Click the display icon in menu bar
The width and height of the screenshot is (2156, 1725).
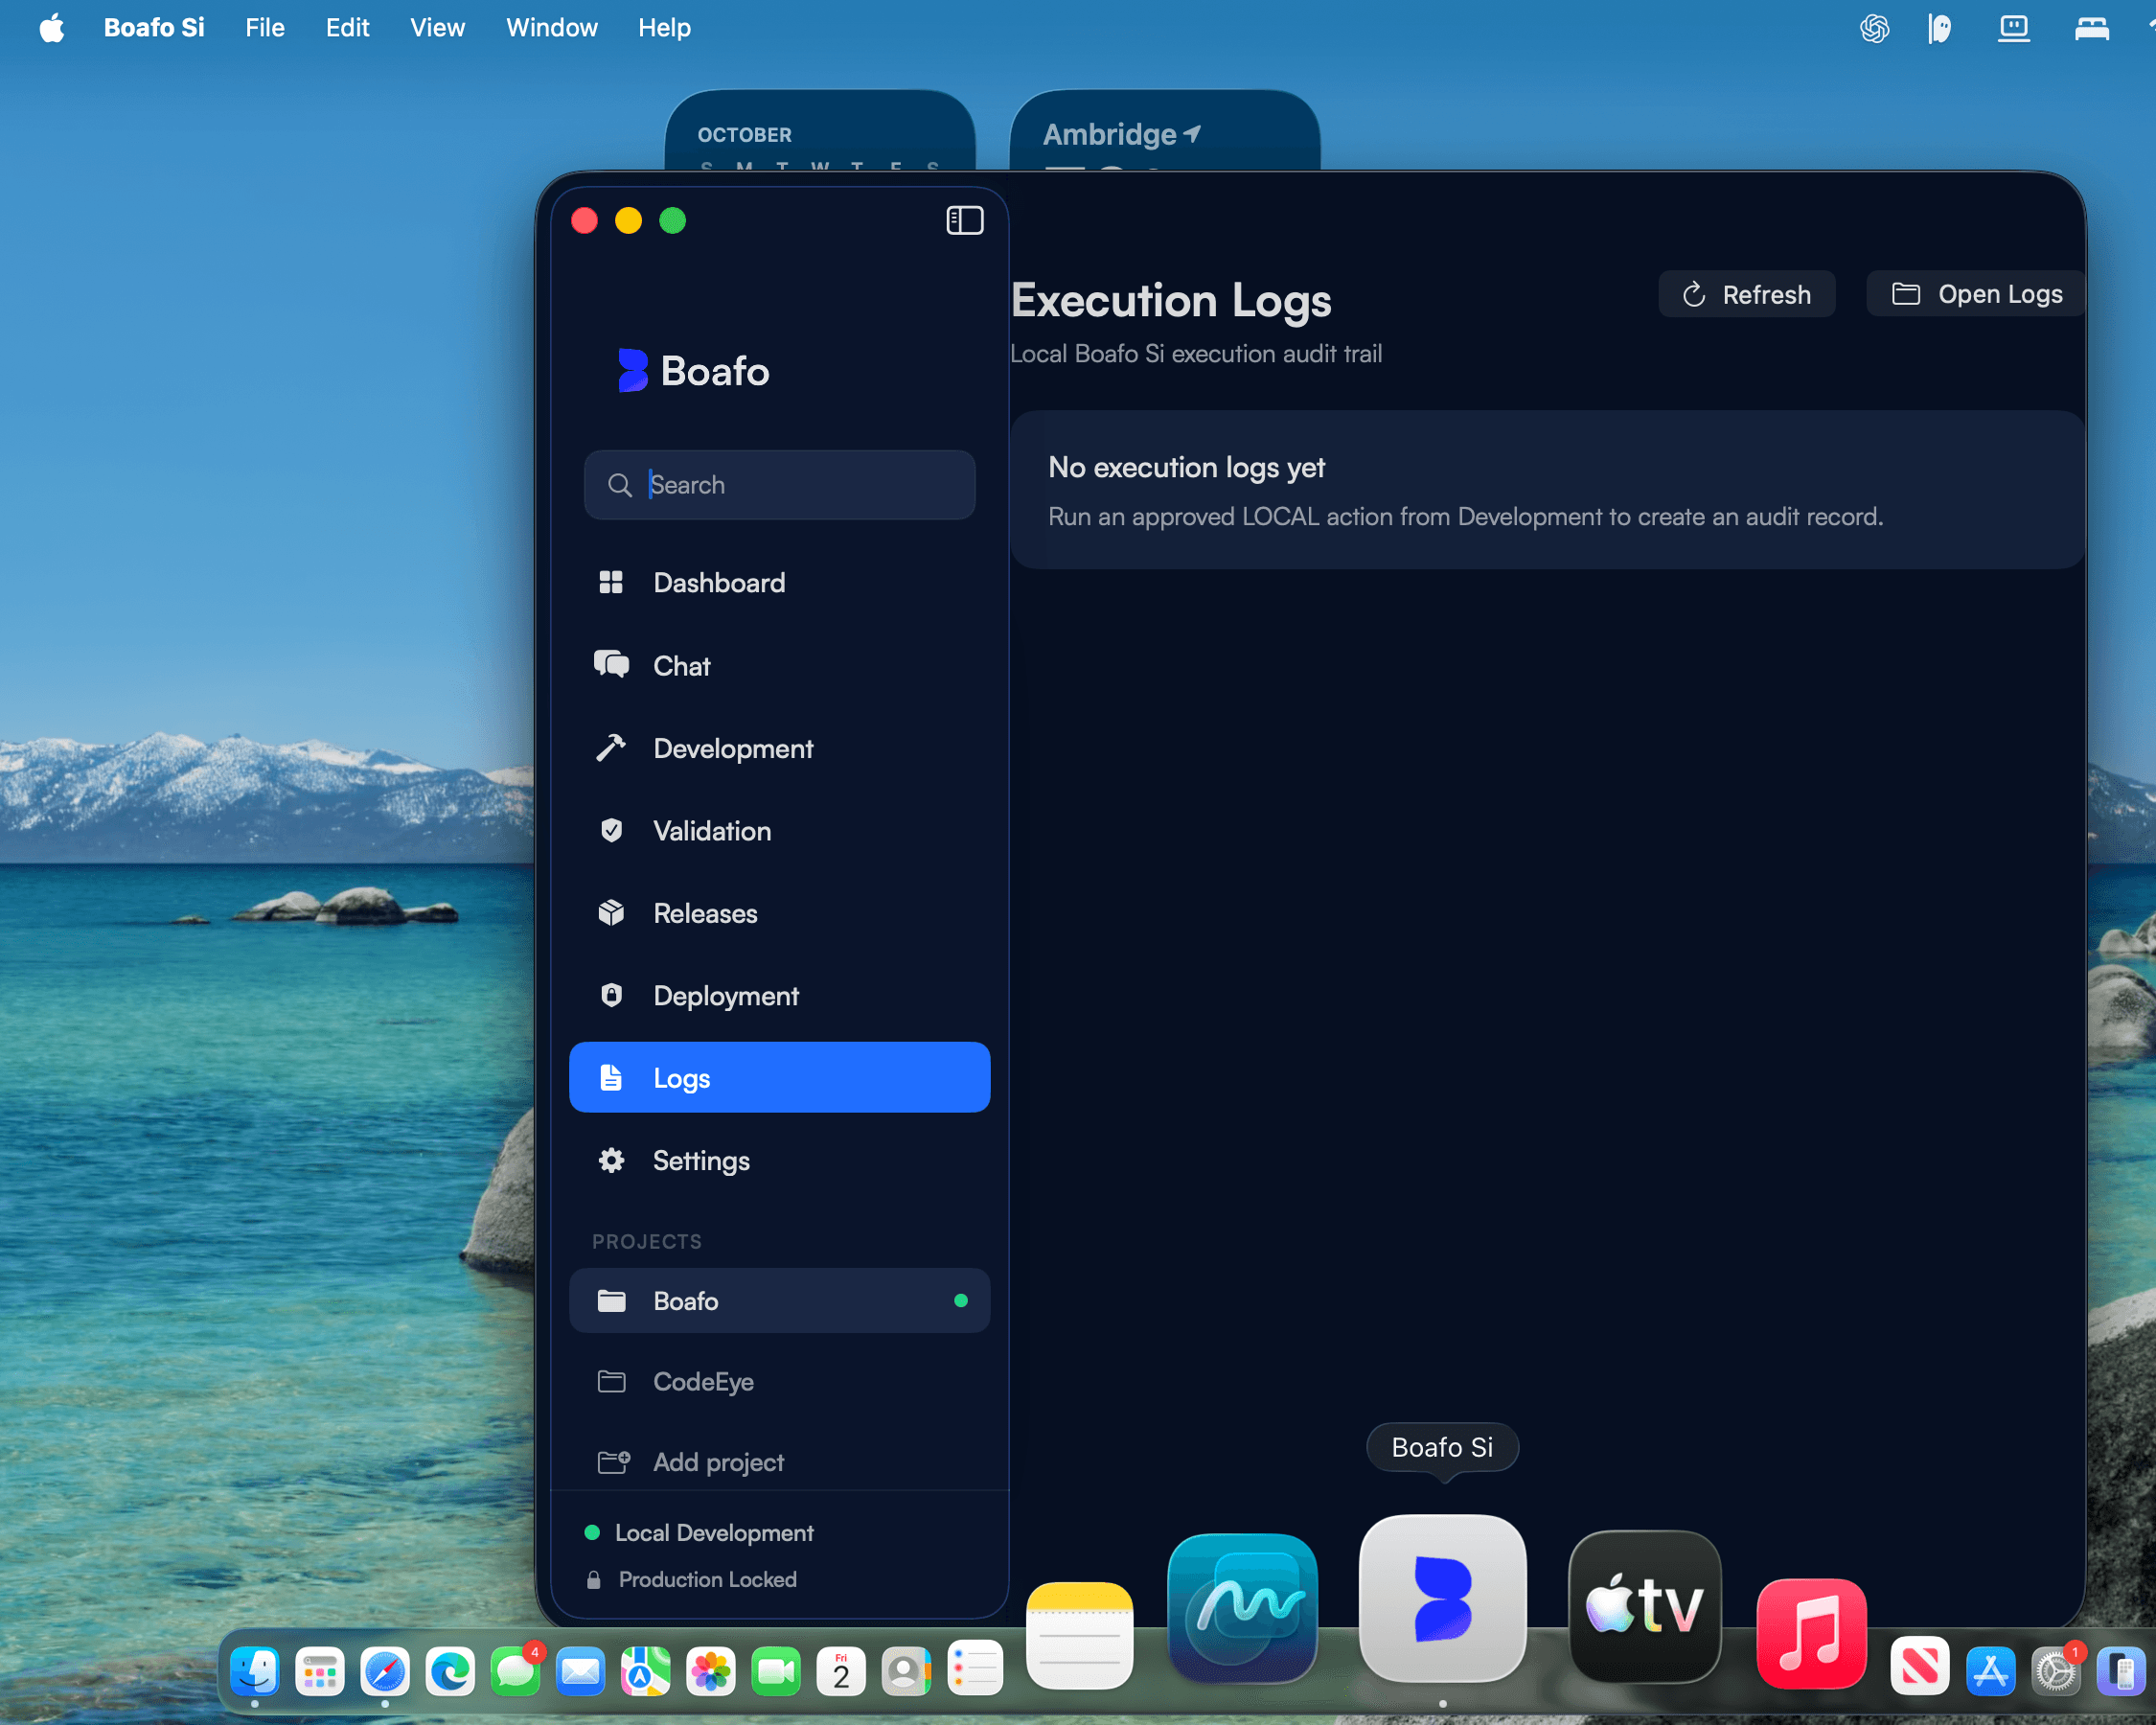tap(2014, 28)
